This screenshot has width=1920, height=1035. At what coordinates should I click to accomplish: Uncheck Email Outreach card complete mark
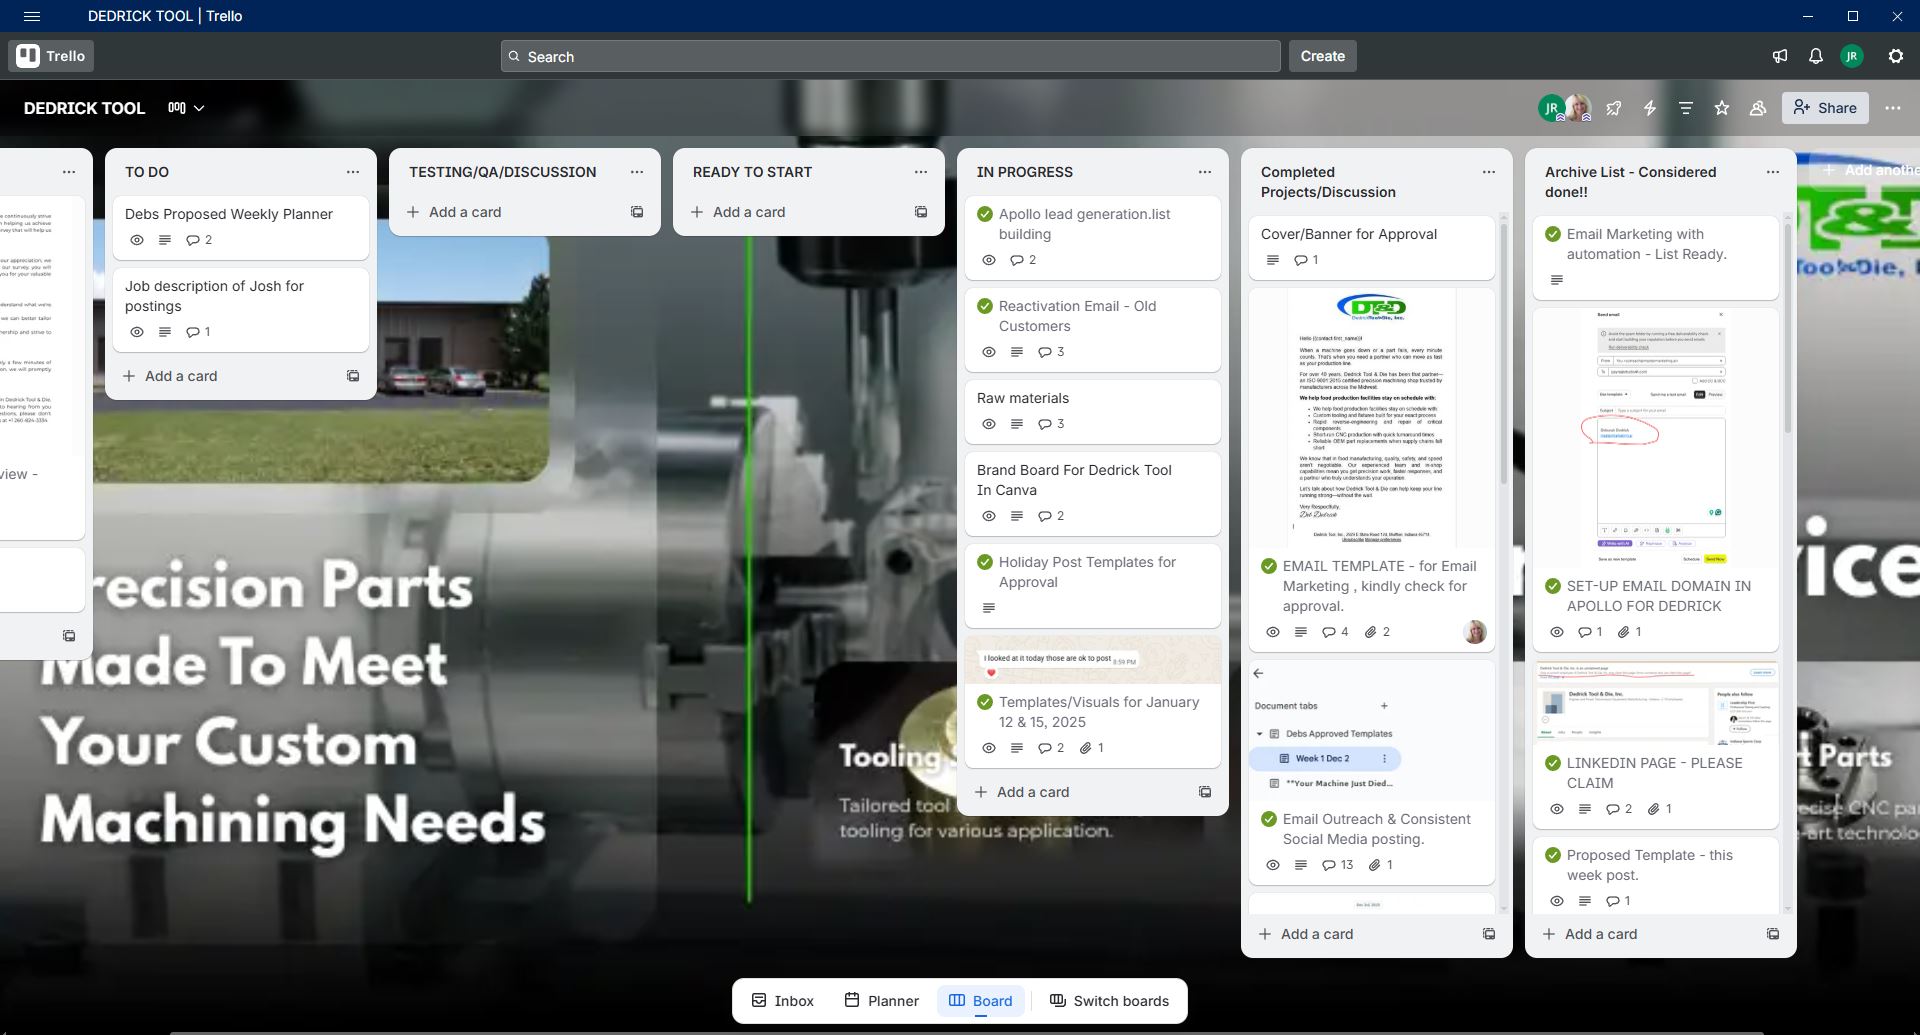pyautogui.click(x=1269, y=819)
